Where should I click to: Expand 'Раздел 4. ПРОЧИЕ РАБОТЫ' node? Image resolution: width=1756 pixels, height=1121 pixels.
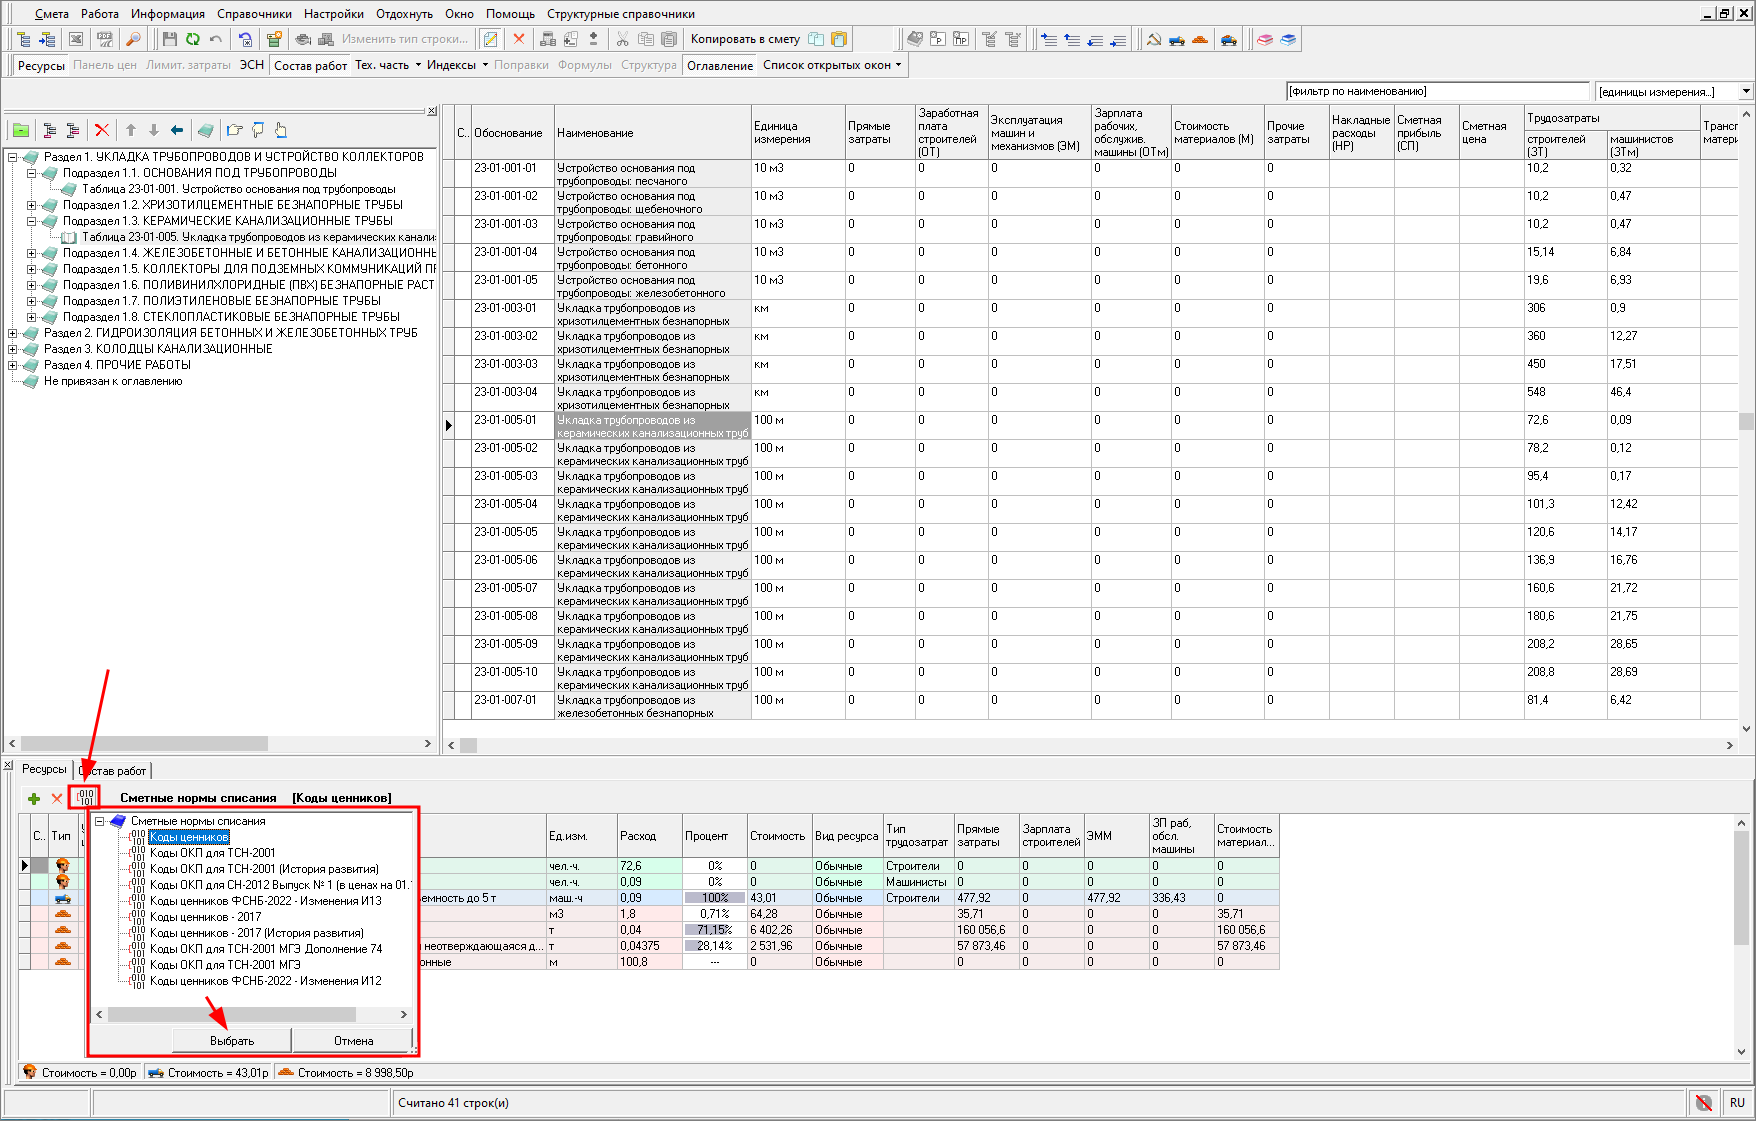pyautogui.click(x=13, y=365)
